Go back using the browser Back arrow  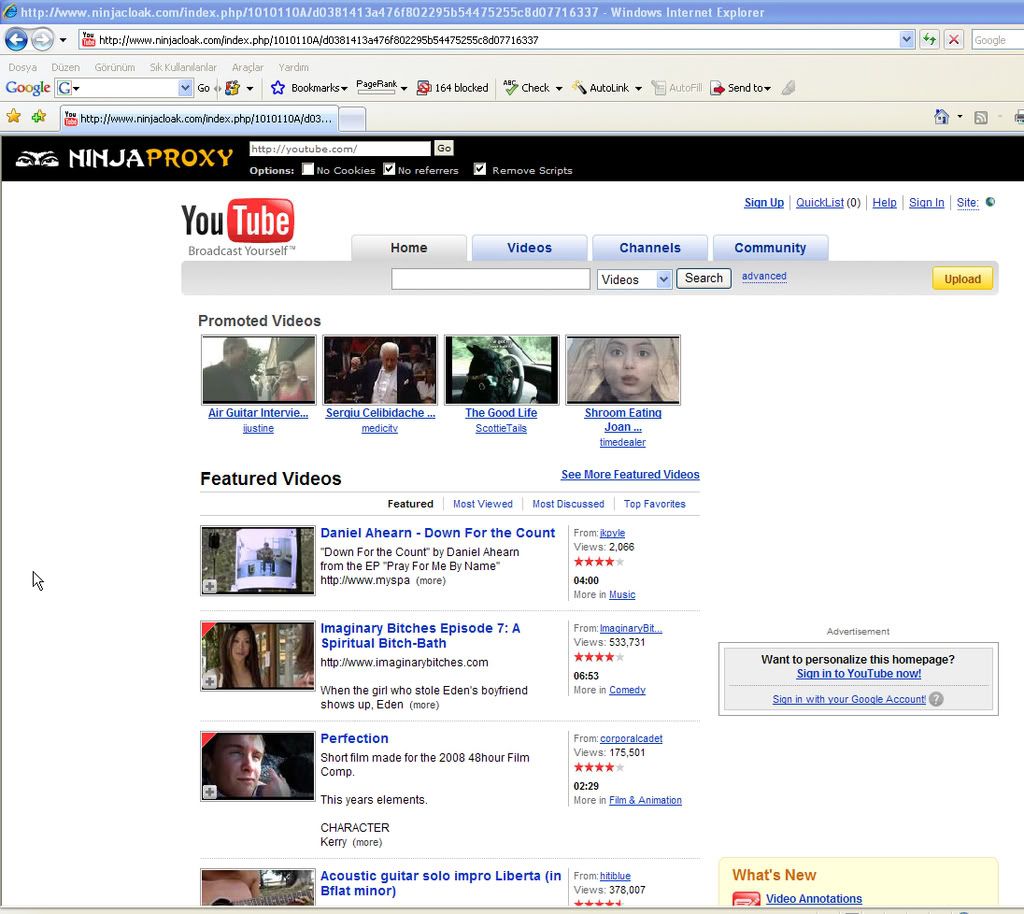click(x=16, y=40)
